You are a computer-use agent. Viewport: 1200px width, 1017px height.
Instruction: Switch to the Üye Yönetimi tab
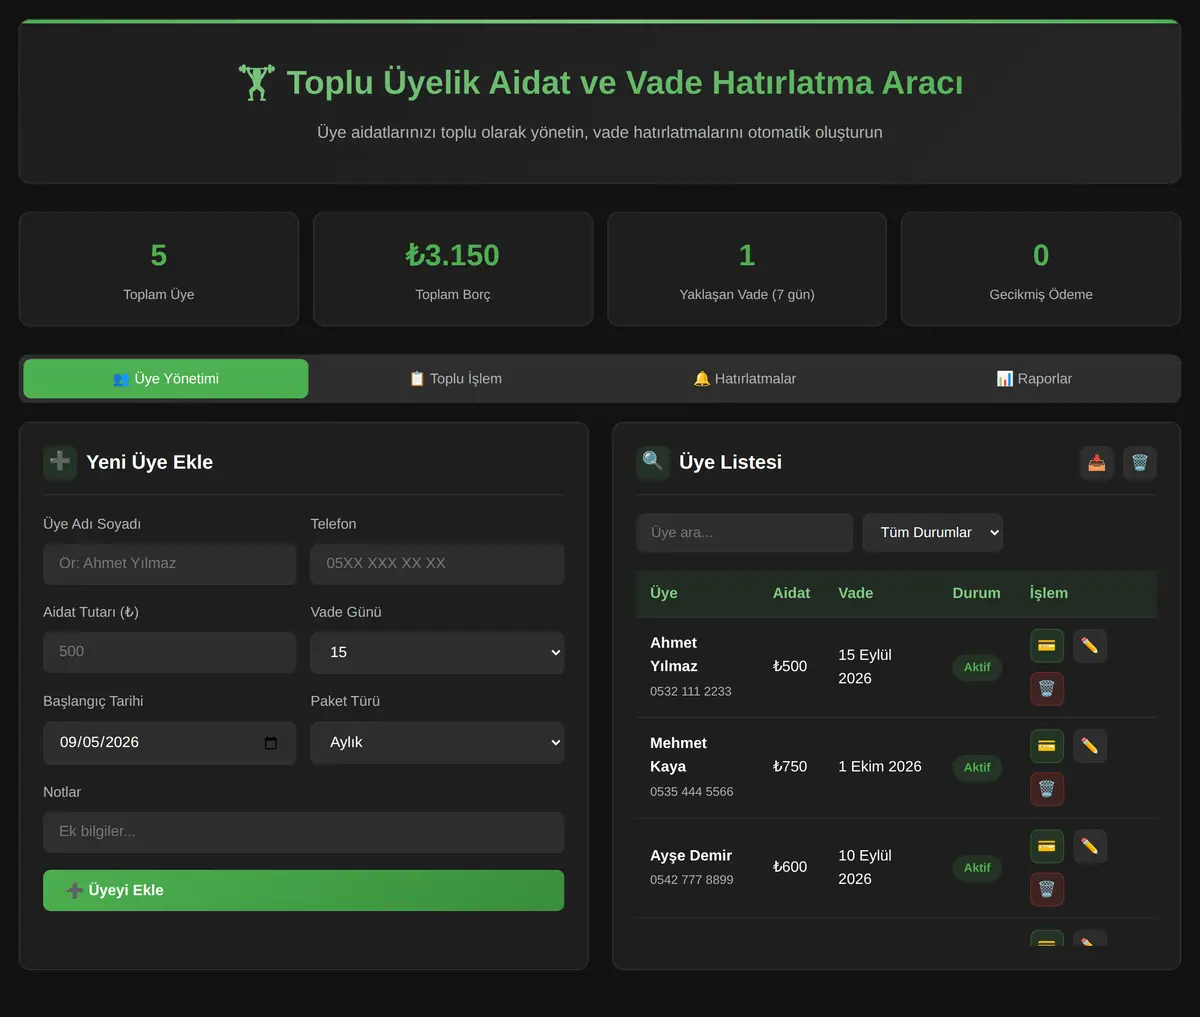tap(166, 379)
